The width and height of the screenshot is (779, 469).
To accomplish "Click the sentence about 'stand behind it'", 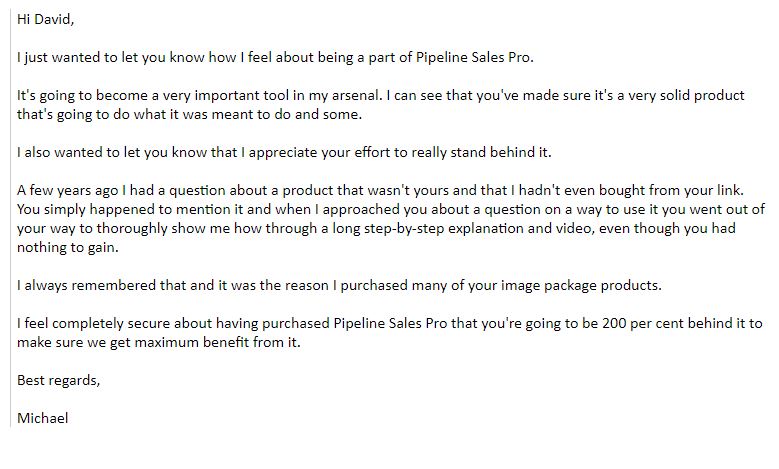I will tap(284, 152).
